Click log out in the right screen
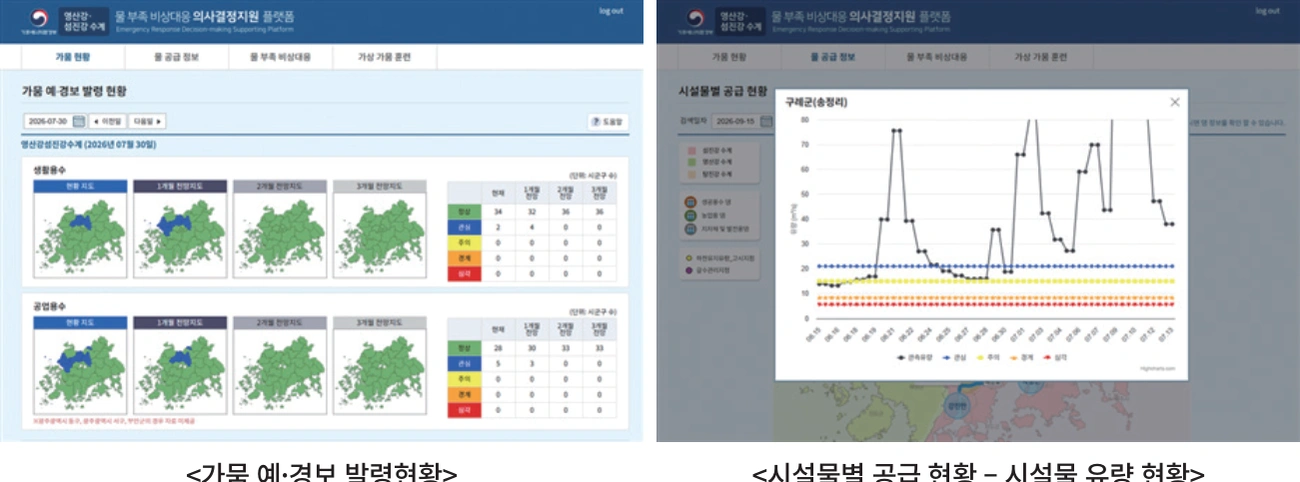Image resolution: width=1300 pixels, height=482 pixels. click(x=1266, y=11)
